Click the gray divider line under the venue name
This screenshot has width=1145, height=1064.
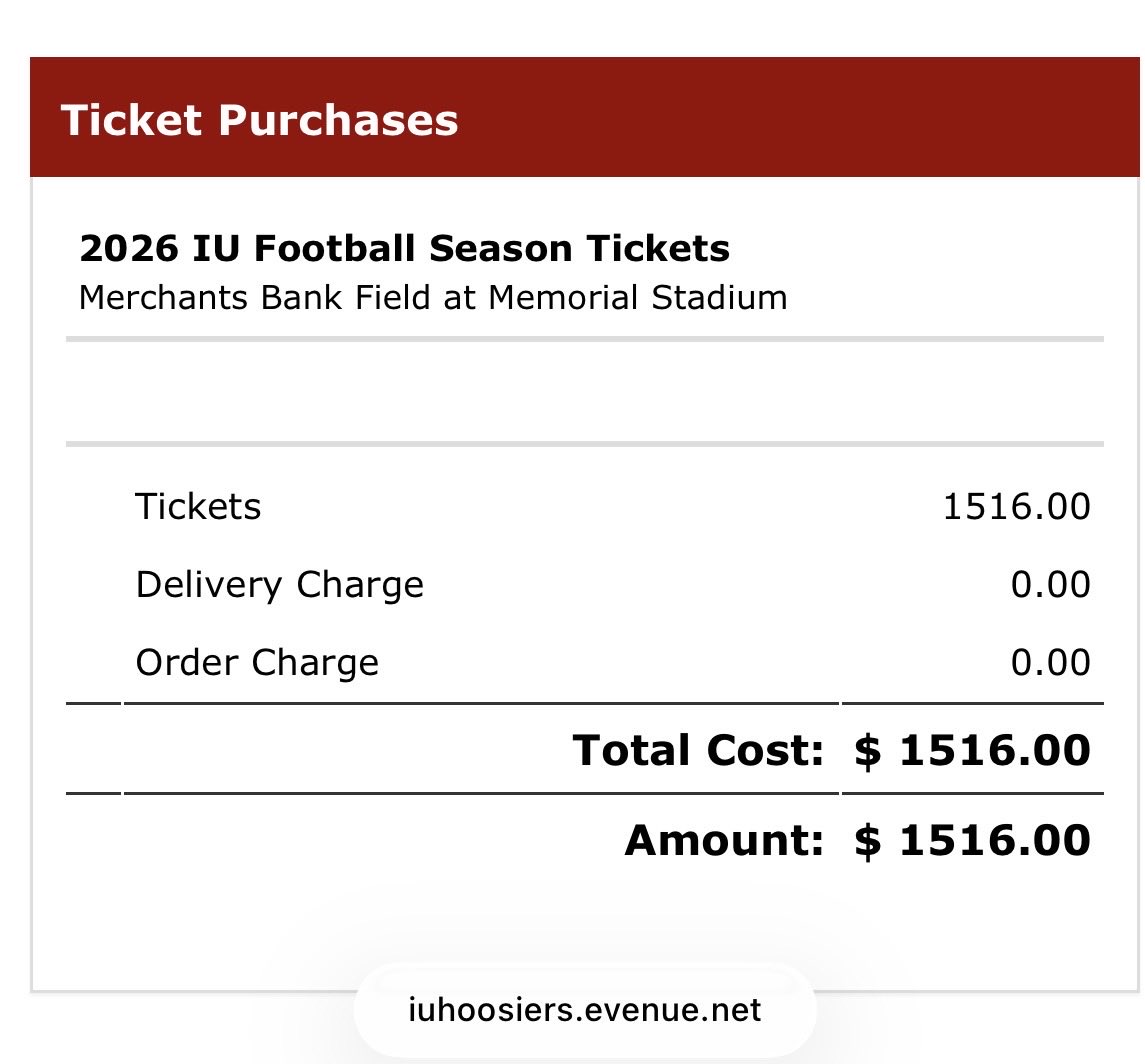point(585,340)
